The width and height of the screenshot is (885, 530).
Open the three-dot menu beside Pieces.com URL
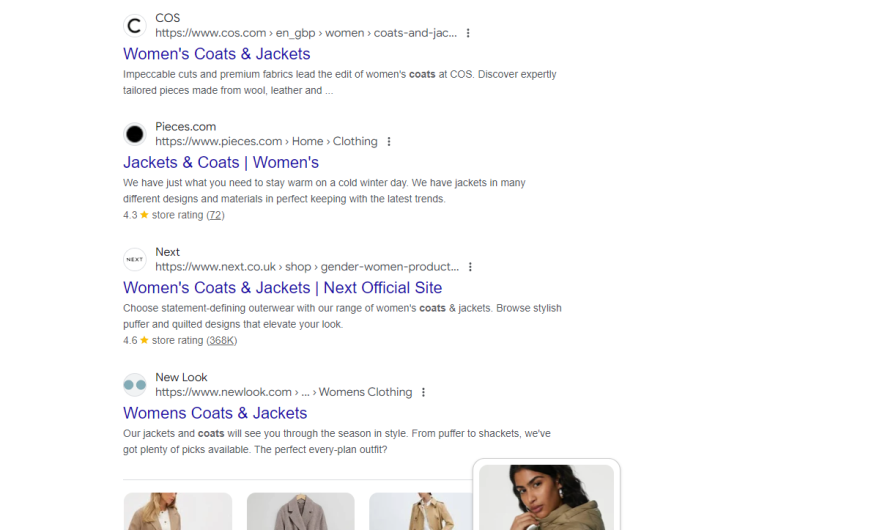click(x=389, y=142)
